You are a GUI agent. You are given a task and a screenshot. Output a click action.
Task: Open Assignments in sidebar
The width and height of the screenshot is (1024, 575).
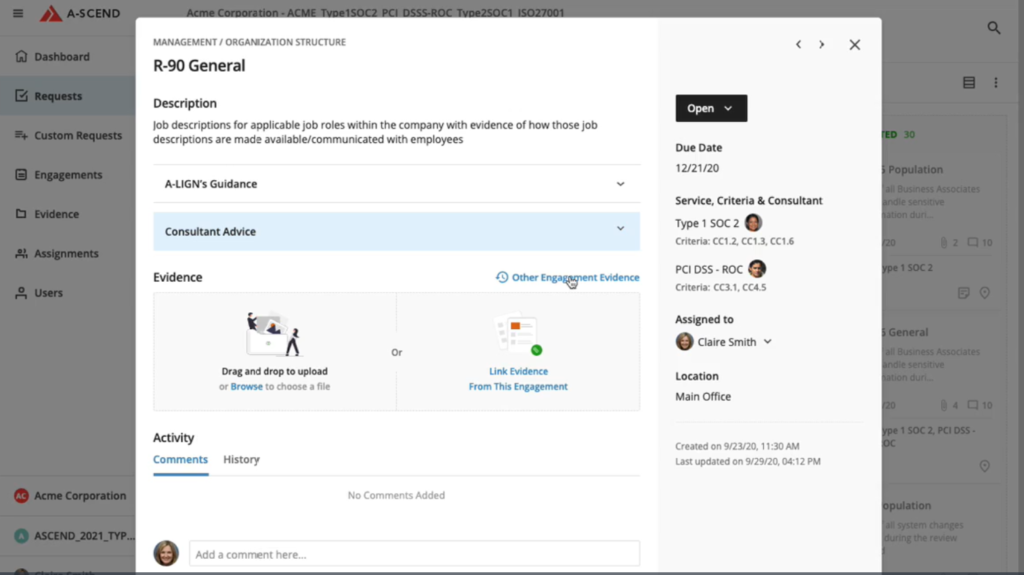pos(68,253)
